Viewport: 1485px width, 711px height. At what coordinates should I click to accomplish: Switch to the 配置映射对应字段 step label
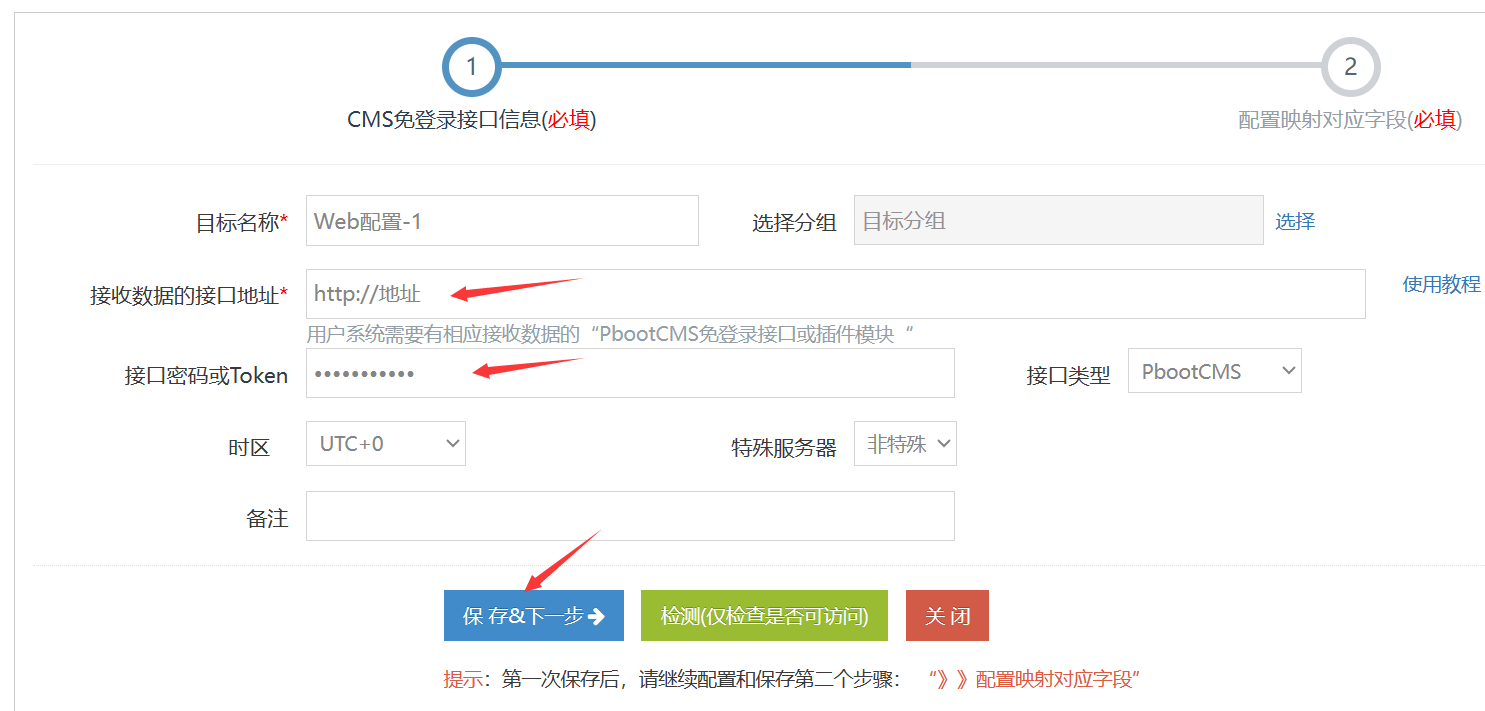click(1349, 120)
